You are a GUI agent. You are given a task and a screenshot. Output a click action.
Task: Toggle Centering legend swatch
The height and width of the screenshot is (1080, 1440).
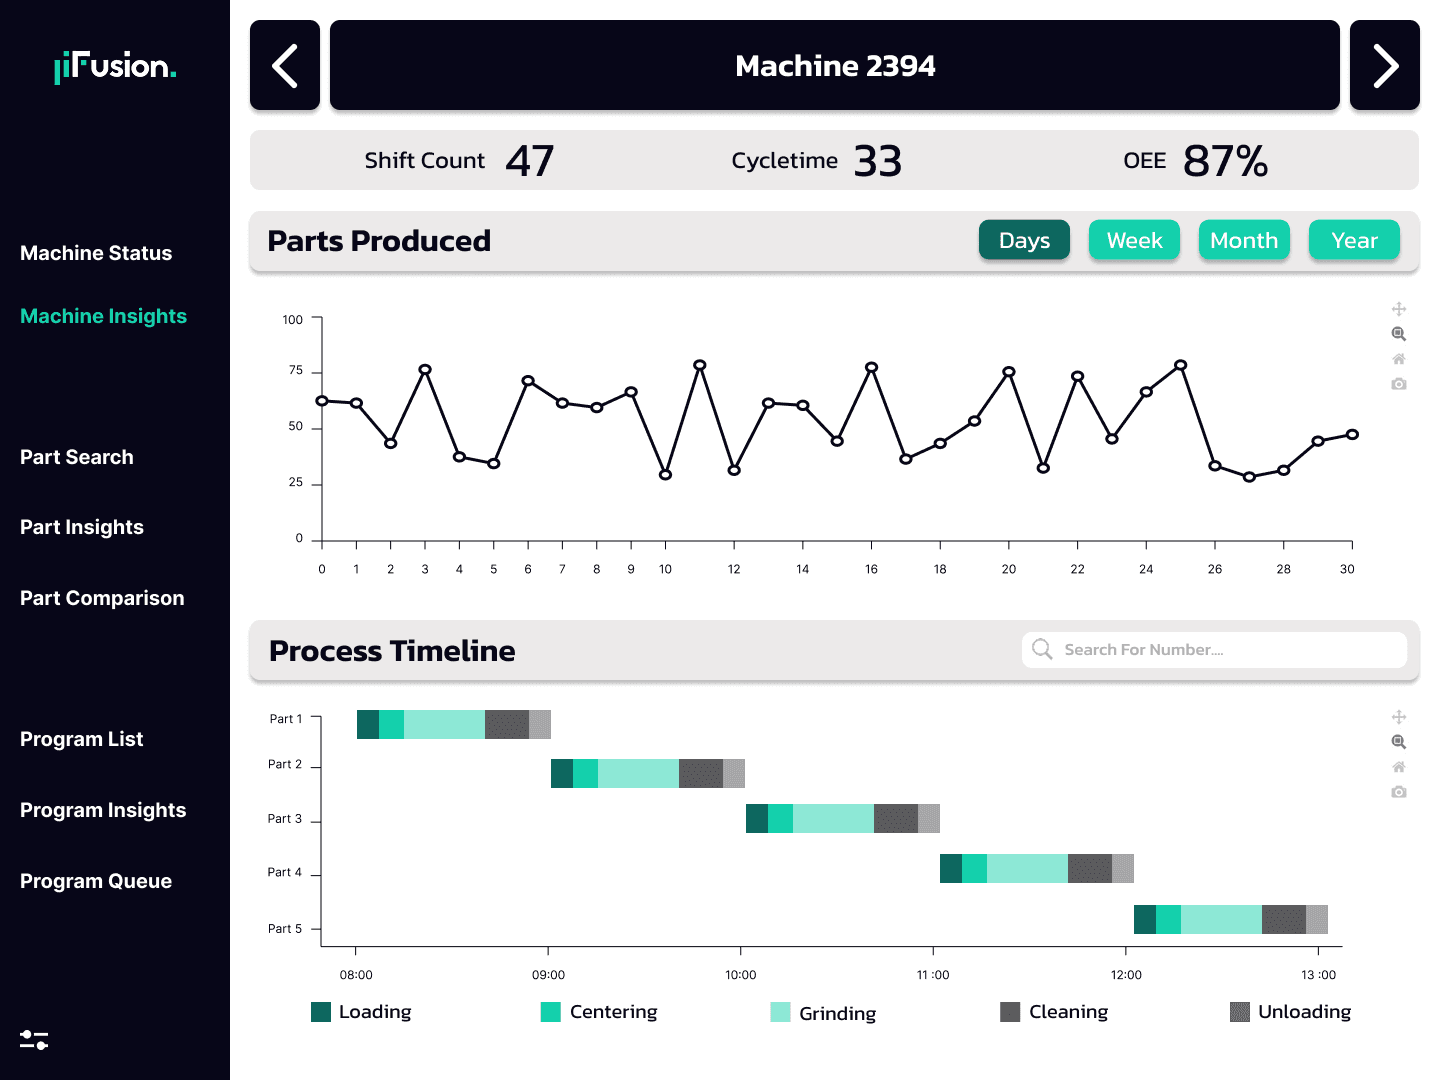click(x=550, y=1012)
